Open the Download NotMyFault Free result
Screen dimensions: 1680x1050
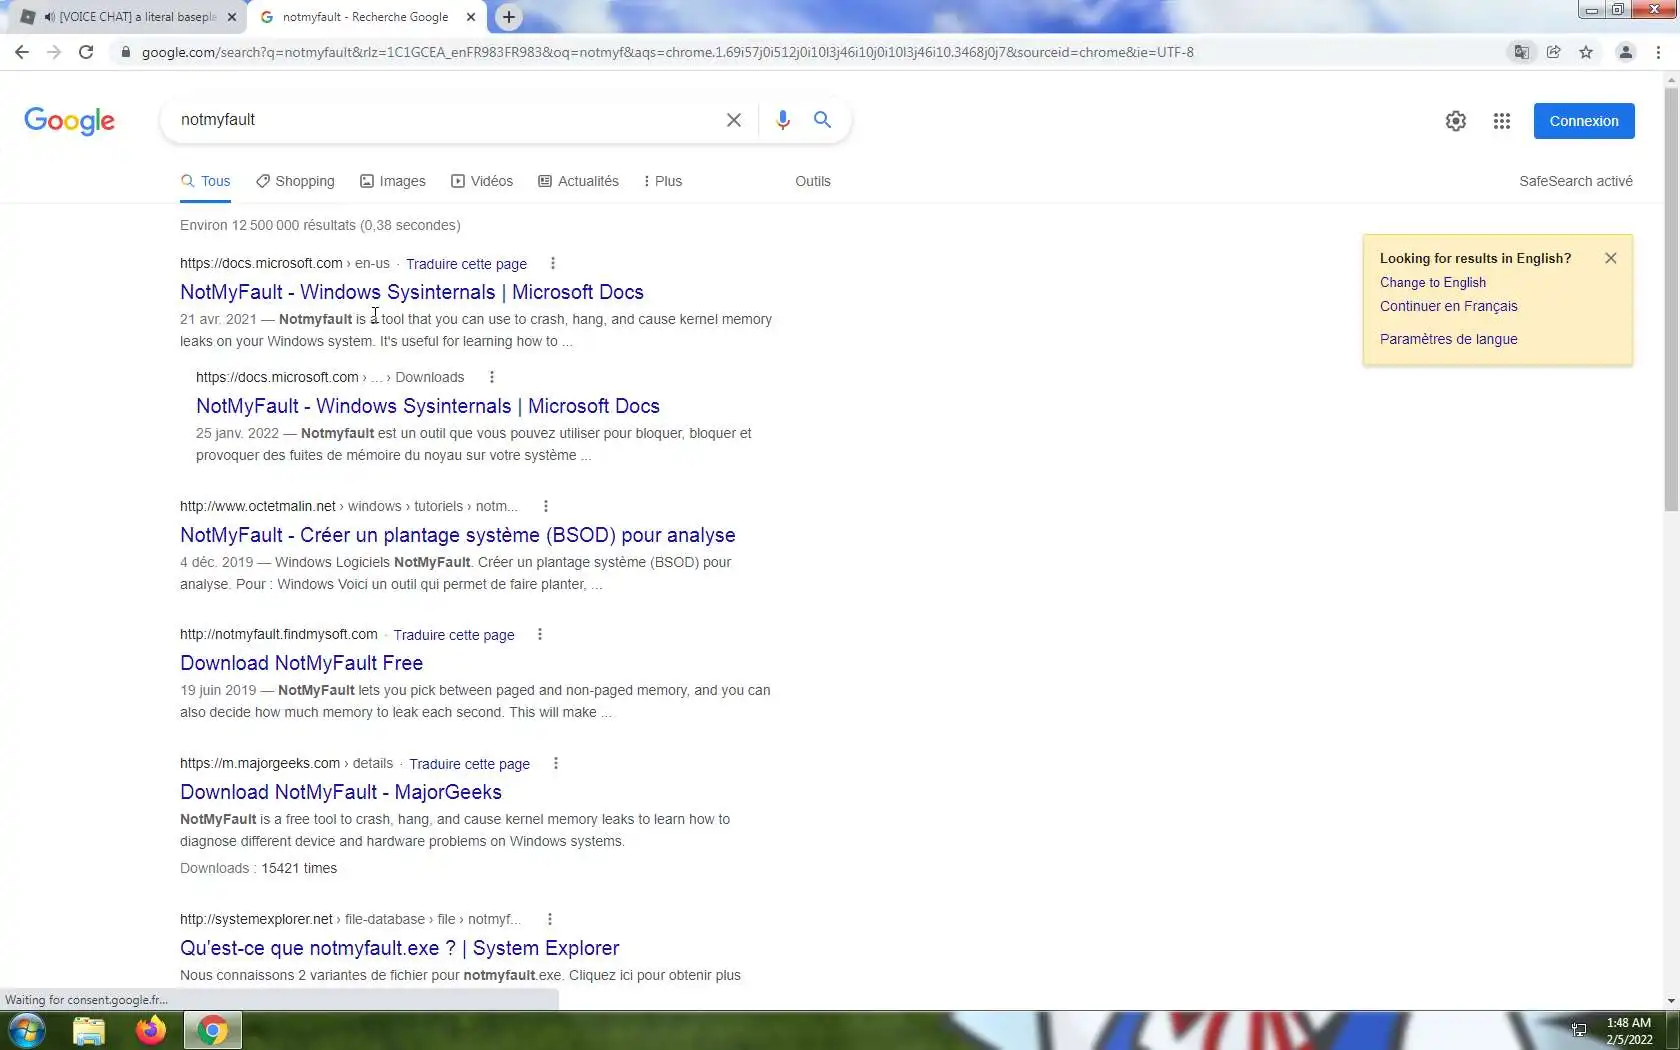pos(301,663)
